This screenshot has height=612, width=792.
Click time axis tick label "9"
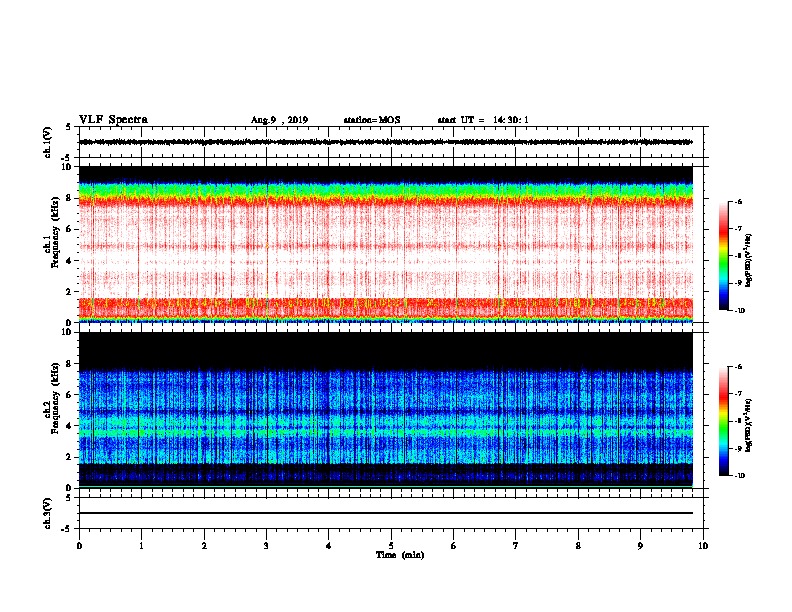point(640,546)
